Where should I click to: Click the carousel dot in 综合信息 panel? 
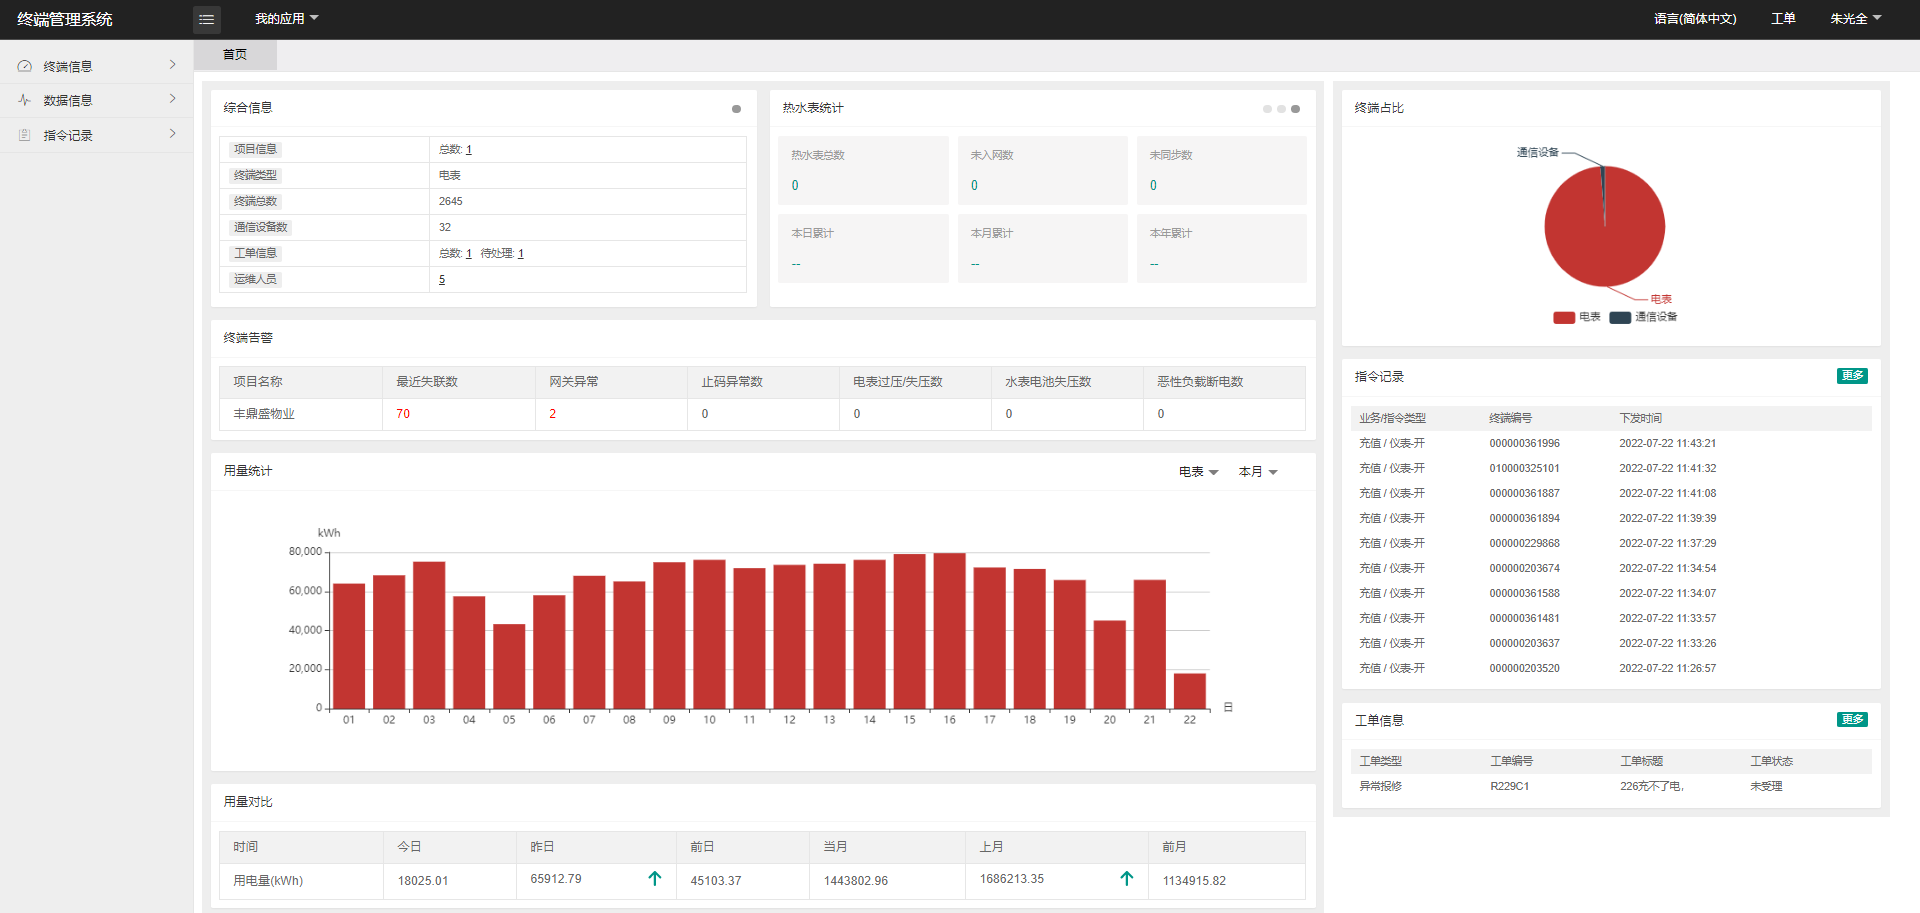[736, 109]
